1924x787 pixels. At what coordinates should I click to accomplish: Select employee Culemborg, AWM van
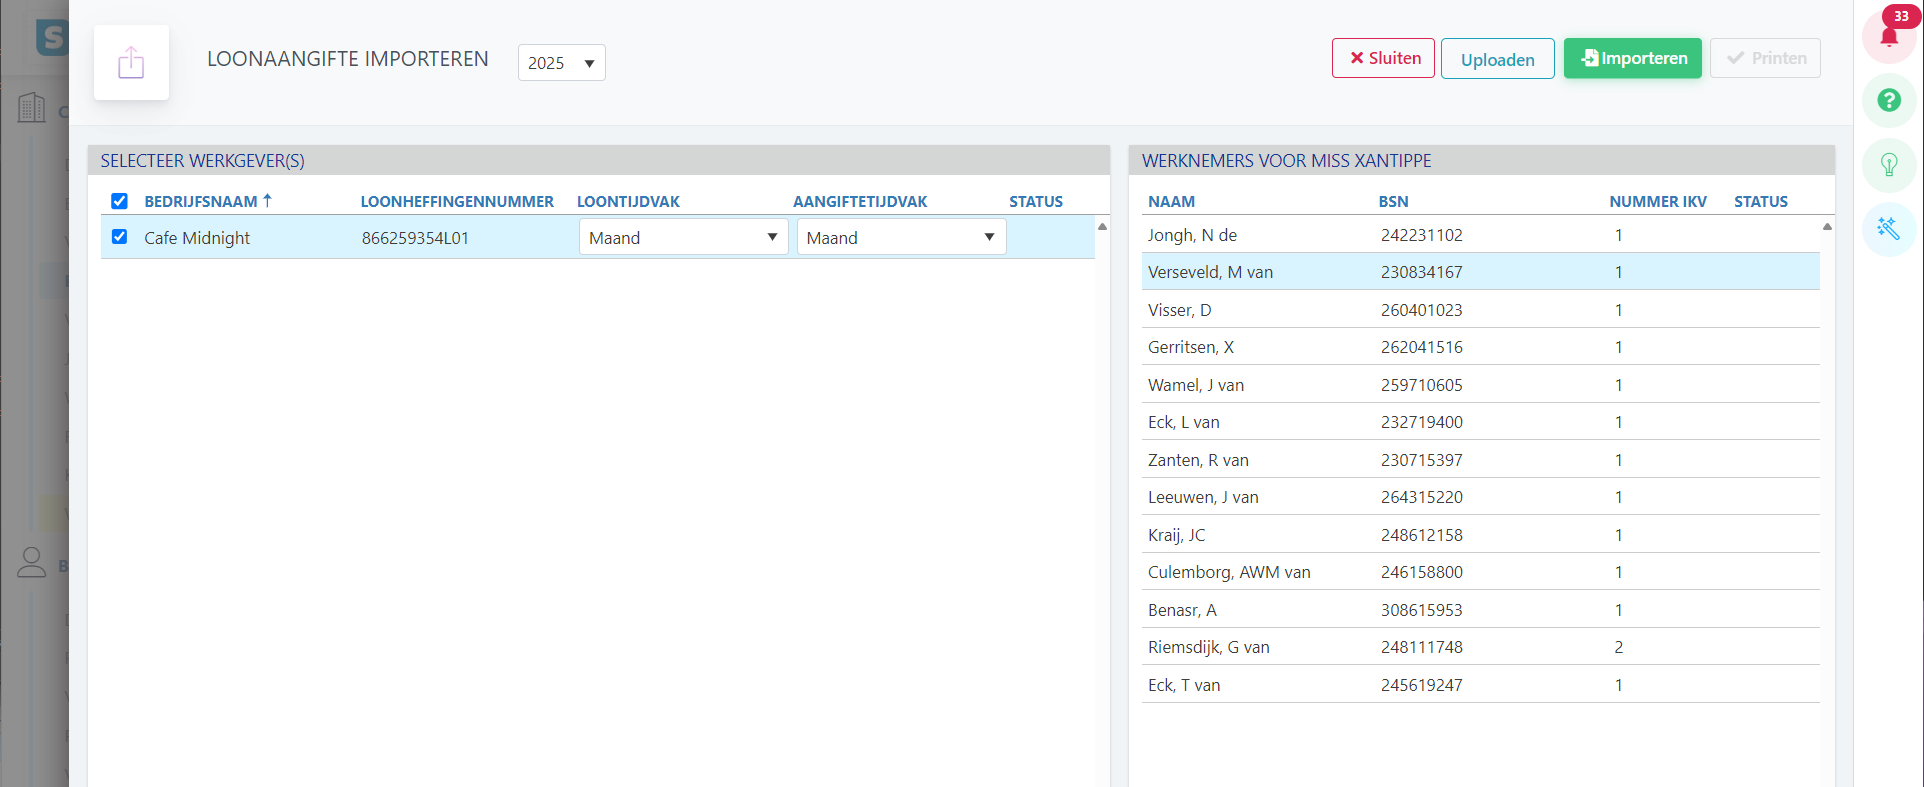(1229, 572)
